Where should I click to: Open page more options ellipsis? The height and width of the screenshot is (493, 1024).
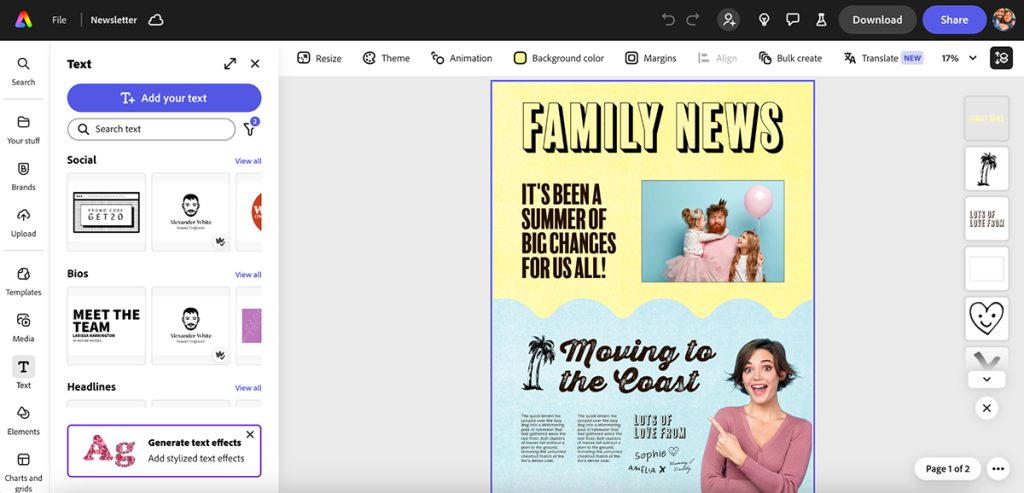[x=997, y=469]
